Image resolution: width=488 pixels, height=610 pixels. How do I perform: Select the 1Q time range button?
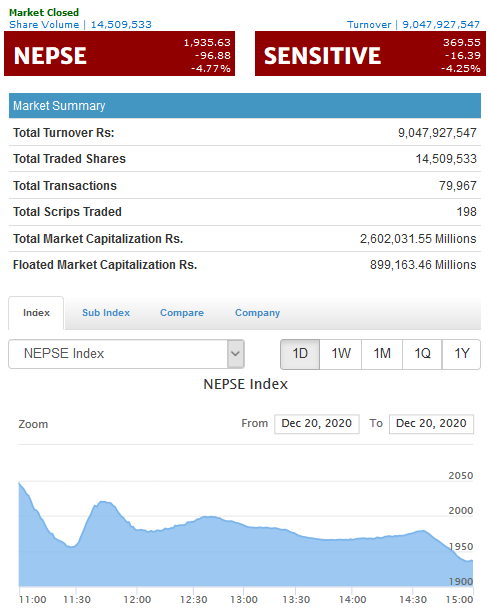(x=422, y=354)
